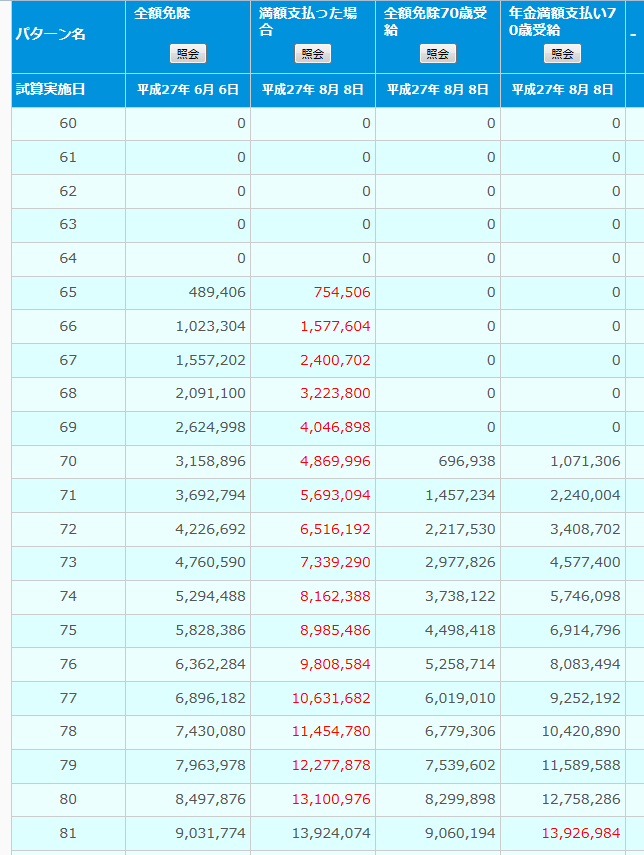Select red value 13,100,976

click(331, 799)
